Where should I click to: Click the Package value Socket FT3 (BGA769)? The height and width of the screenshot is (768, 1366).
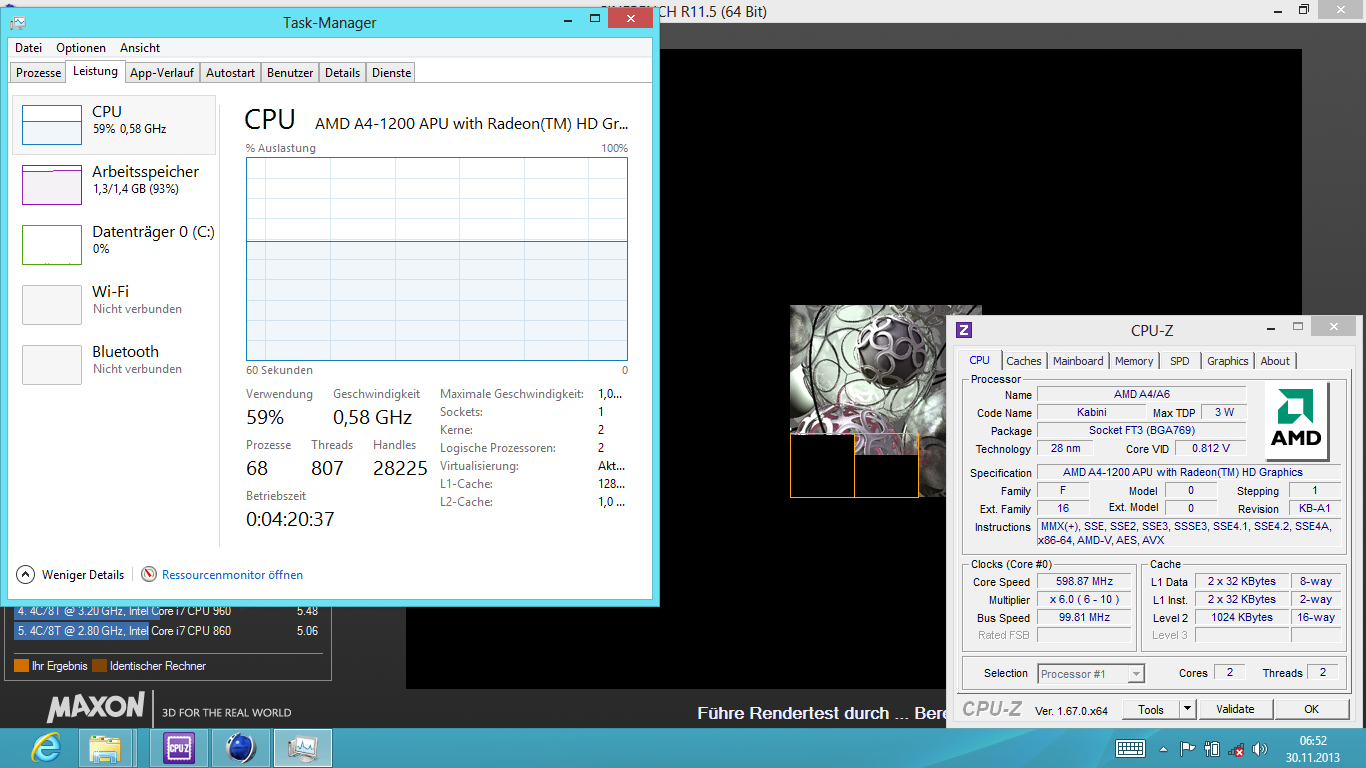pos(1142,431)
